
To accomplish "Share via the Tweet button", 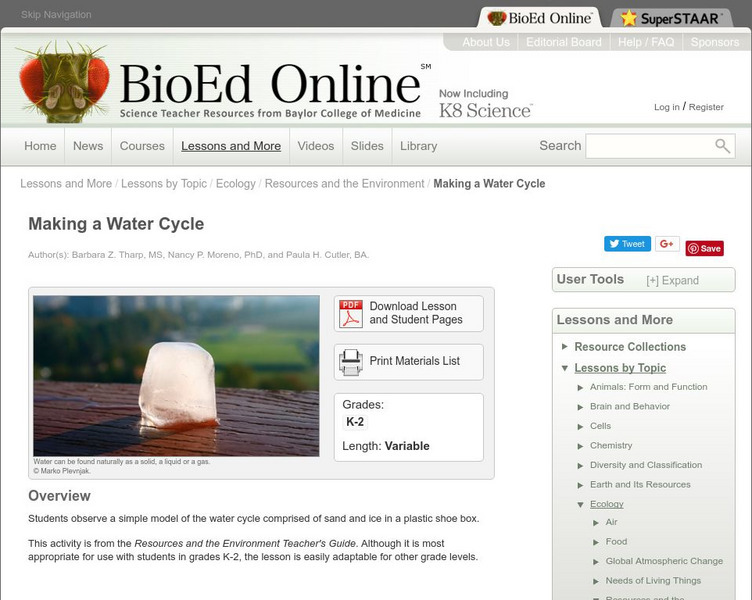I will point(627,244).
